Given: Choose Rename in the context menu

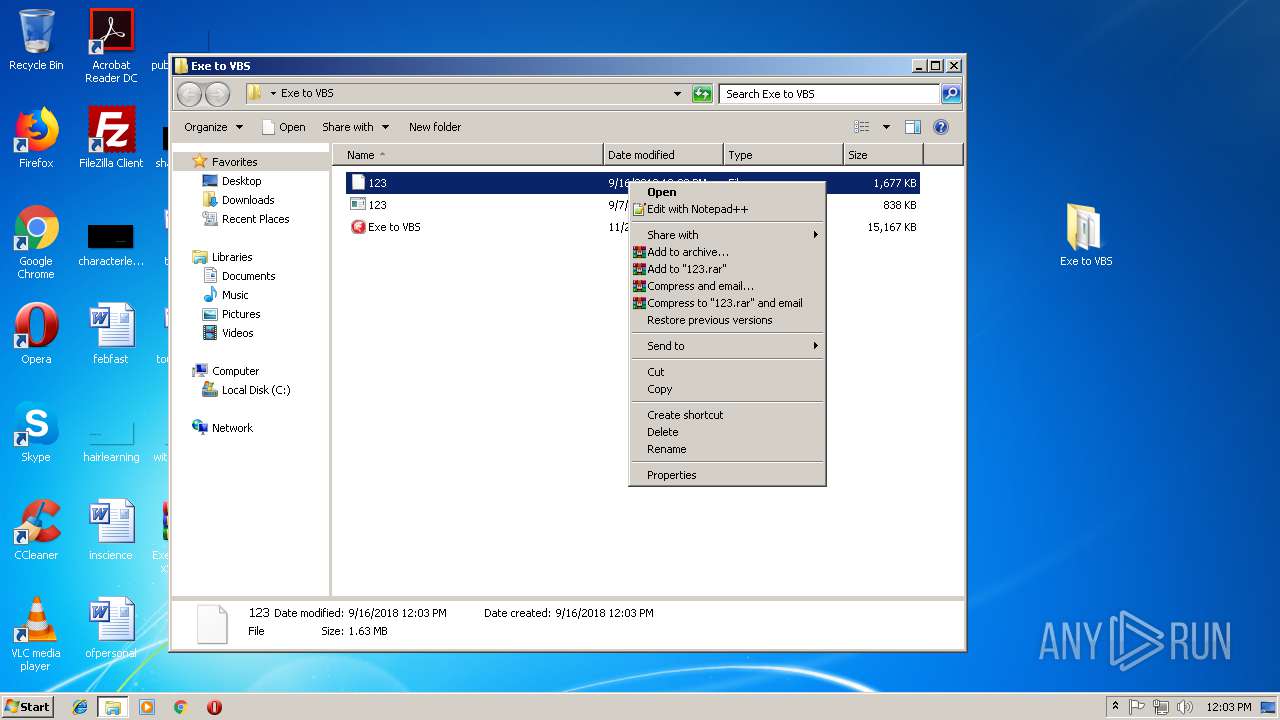Looking at the screenshot, I should click(x=727, y=449).
